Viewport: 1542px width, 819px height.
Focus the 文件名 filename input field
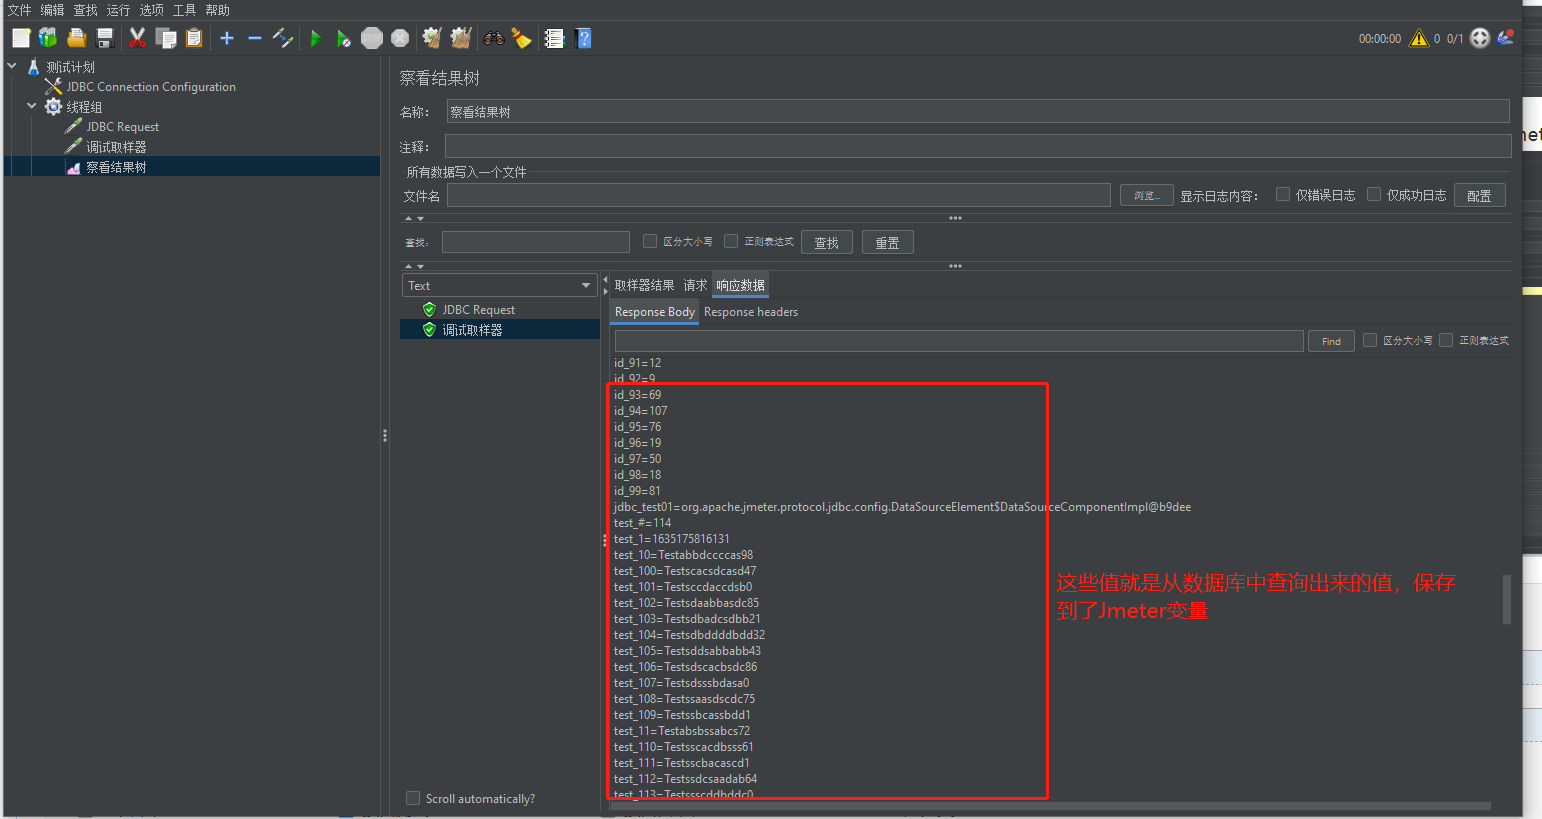coord(778,195)
